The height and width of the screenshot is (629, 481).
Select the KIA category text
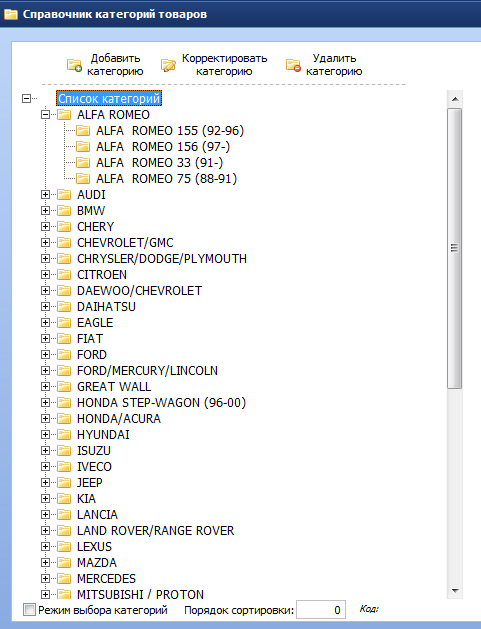click(x=86, y=499)
